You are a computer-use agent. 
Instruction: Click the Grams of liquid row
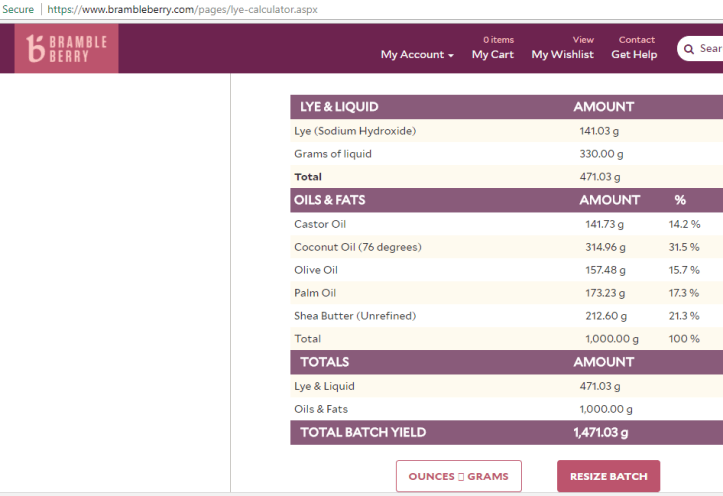click(x=333, y=154)
